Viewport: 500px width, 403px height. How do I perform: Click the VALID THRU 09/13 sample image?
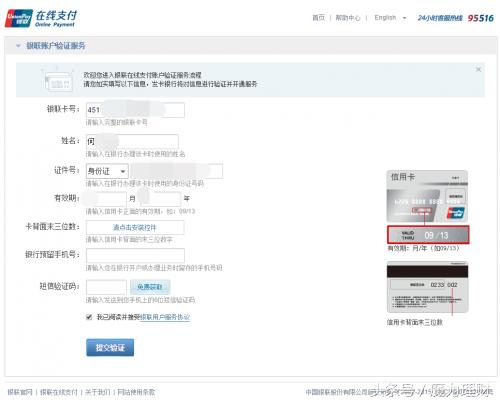coord(428,235)
